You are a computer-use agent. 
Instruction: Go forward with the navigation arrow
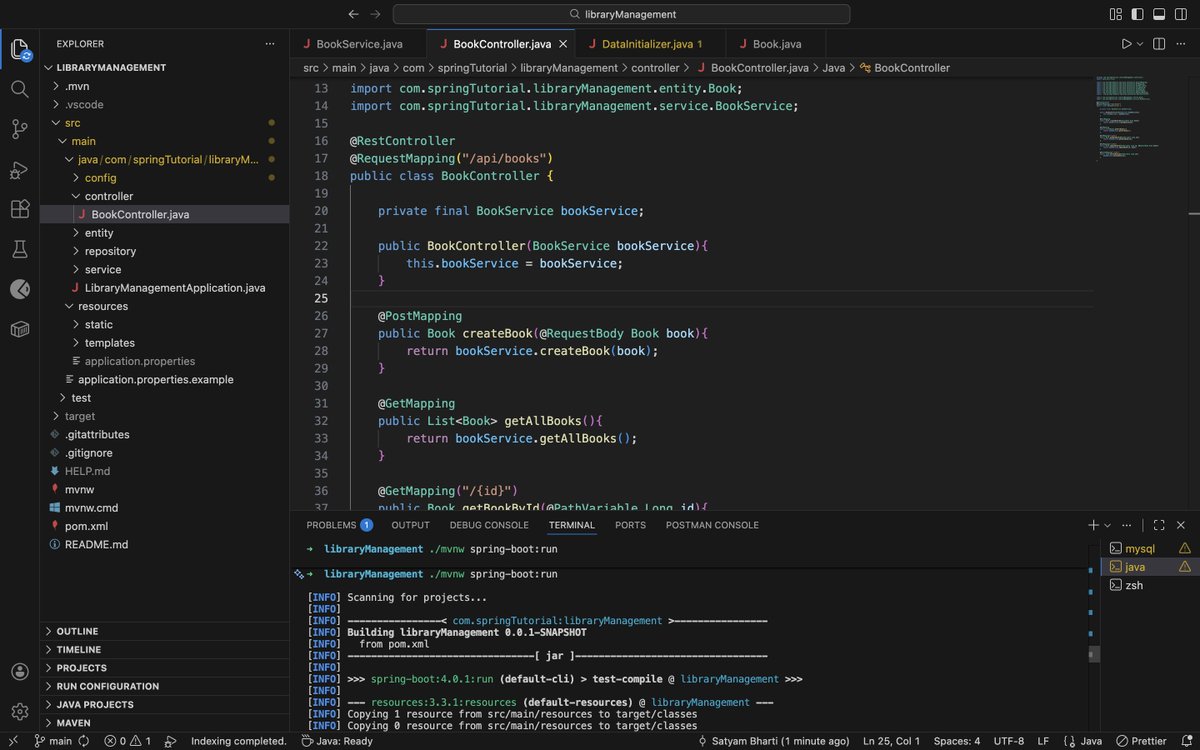click(375, 14)
